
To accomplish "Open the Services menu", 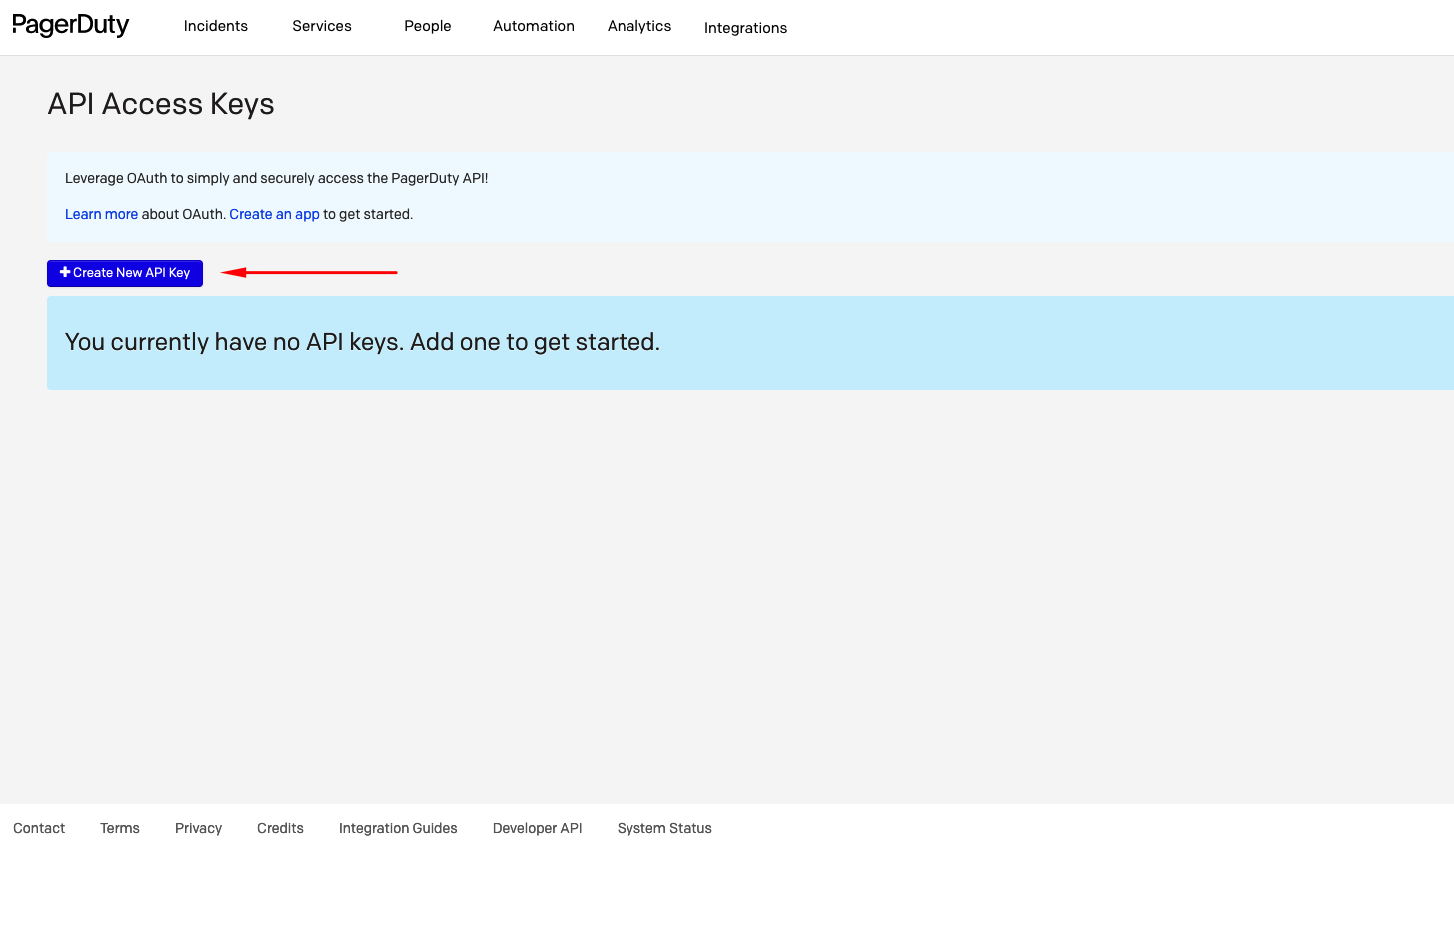I will click(x=322, y=26).
